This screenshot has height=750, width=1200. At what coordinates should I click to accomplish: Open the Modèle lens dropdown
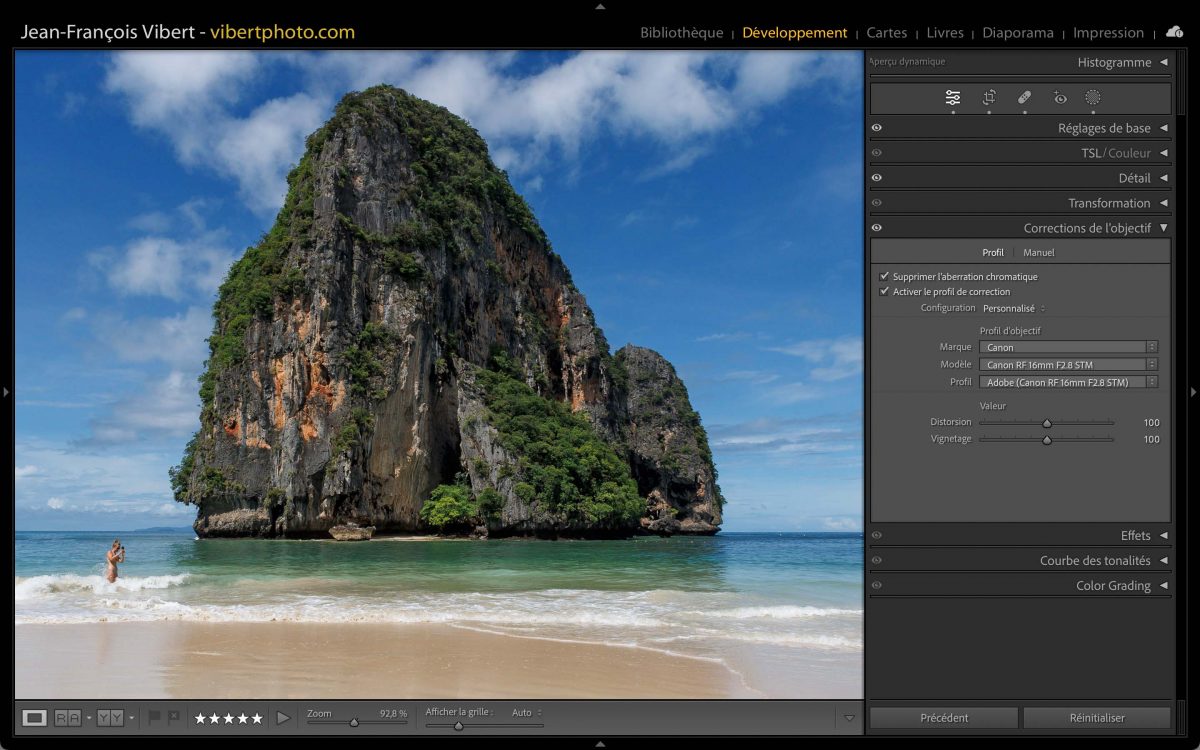pos(1068,365)
